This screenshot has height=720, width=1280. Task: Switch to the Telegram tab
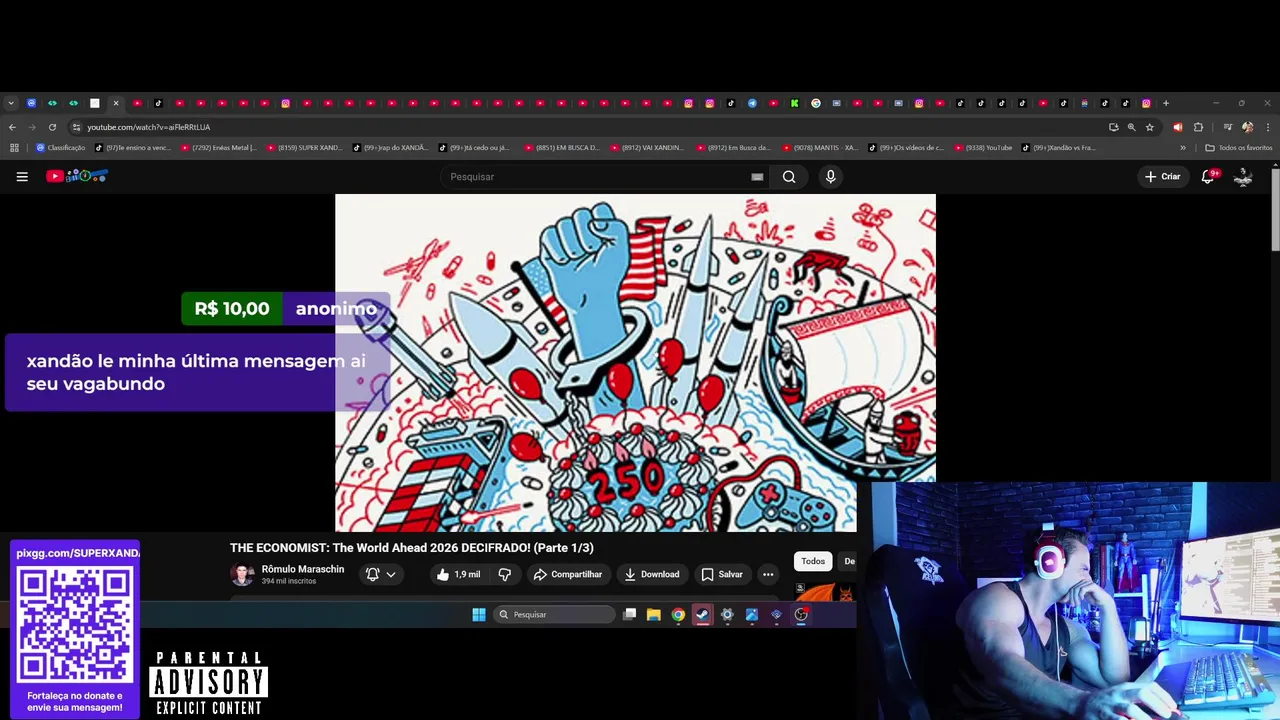[x=752, y=103]
